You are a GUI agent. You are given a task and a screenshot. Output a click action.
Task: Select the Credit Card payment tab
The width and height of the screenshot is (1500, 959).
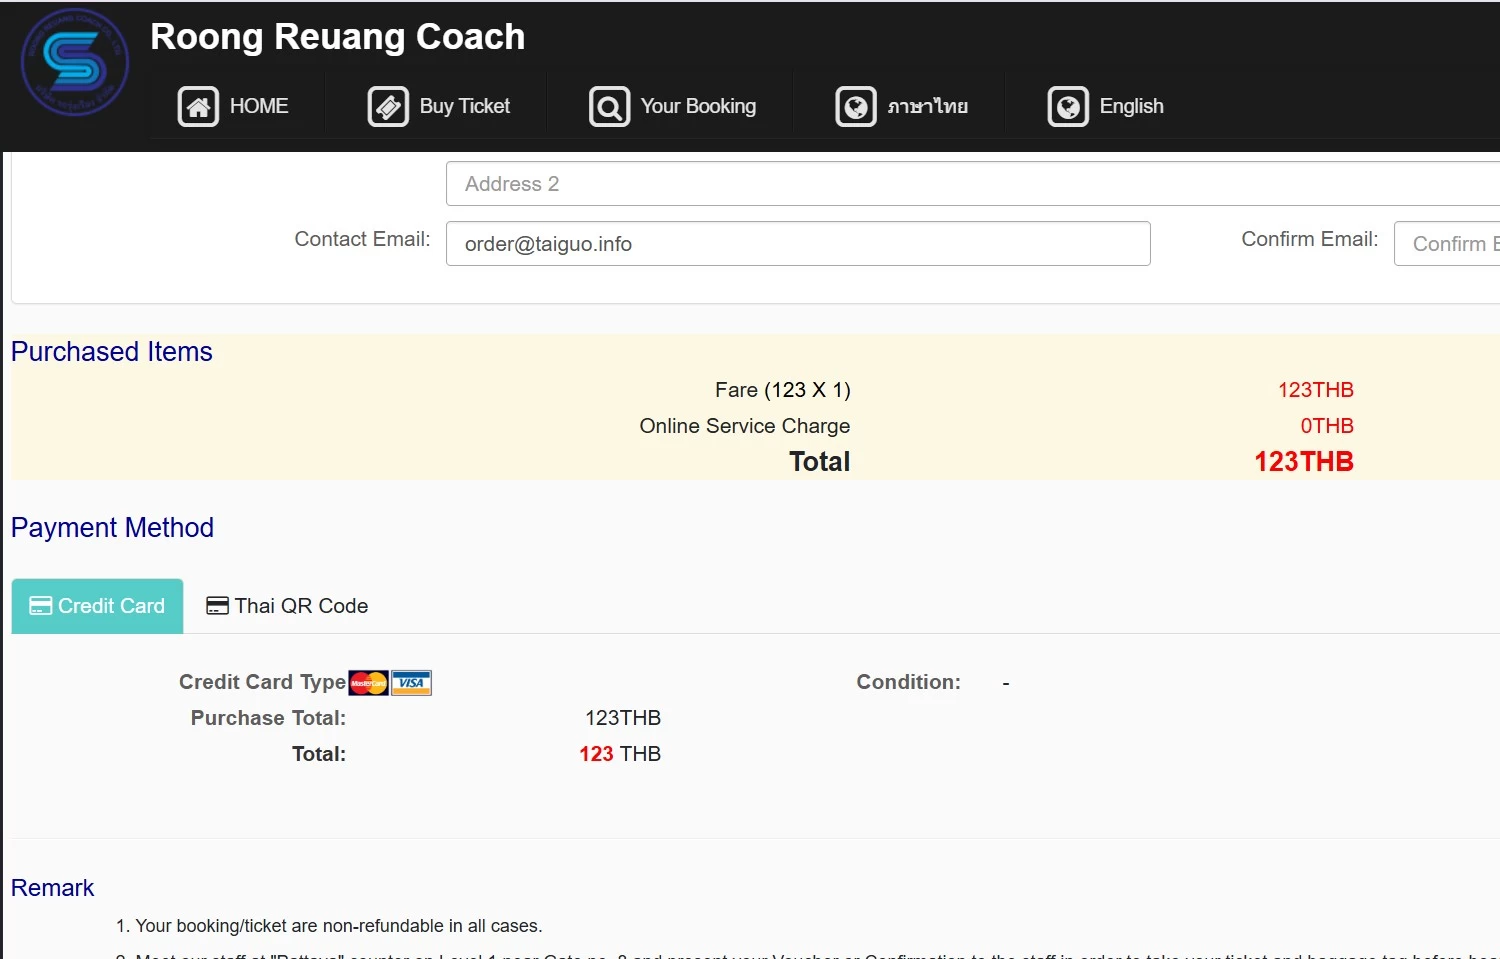[97, 606]
